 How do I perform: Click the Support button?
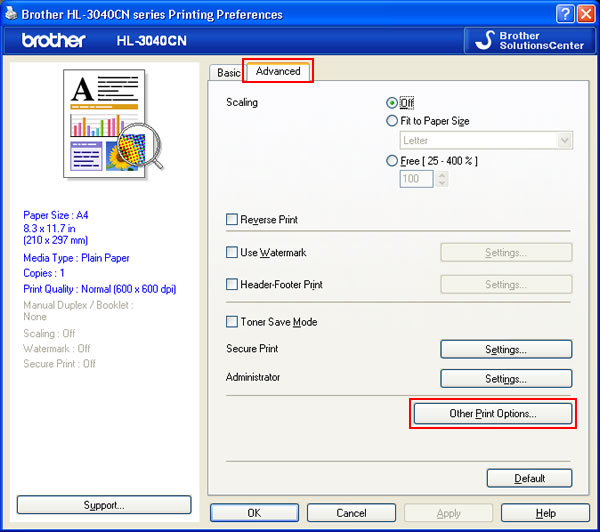(x=104, y=505)
